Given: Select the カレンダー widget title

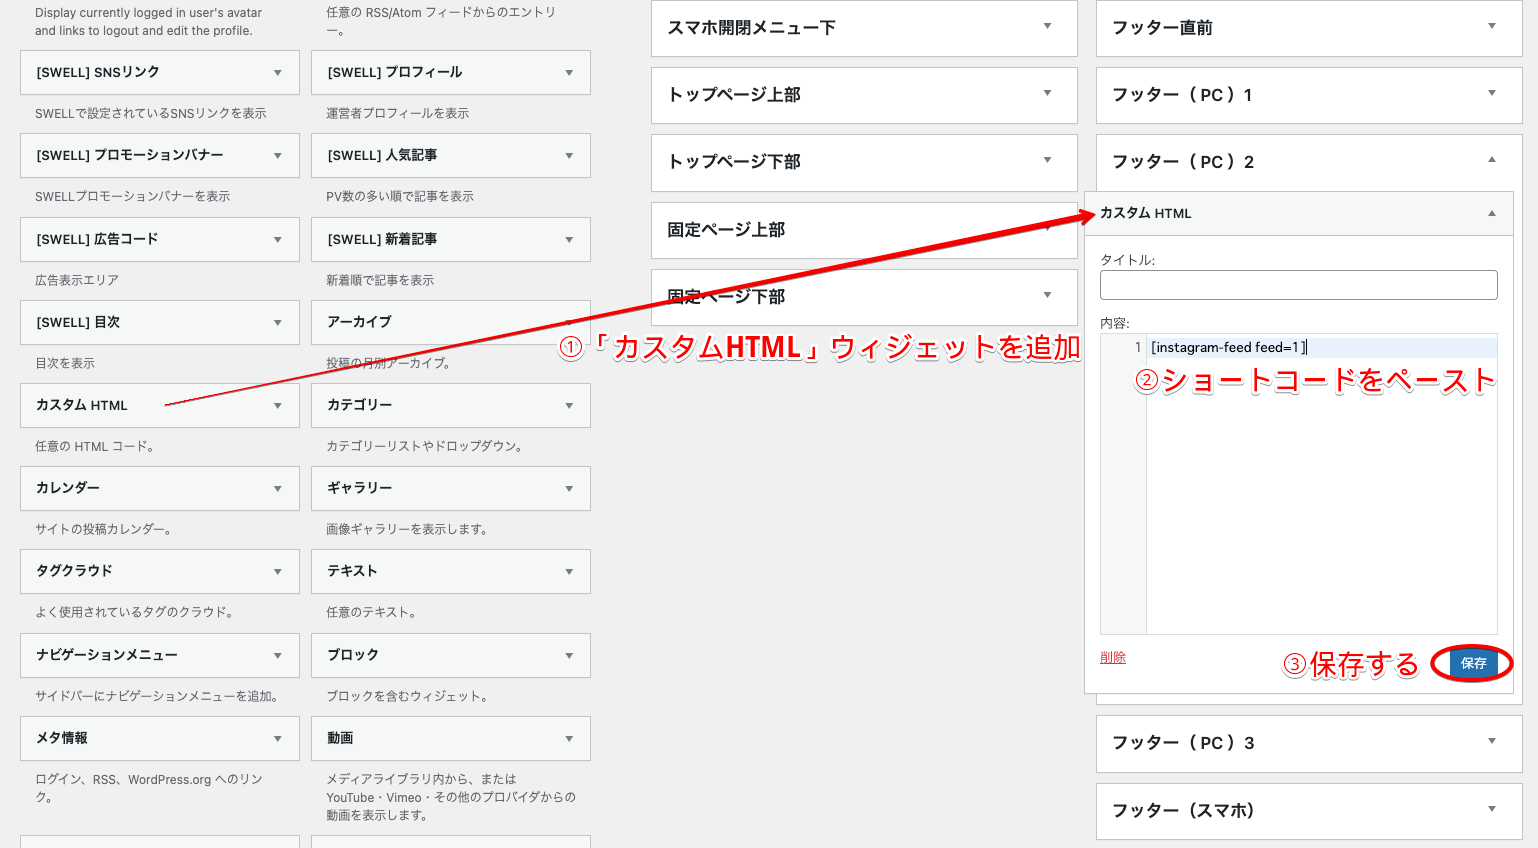Looking at the screenshot, I should [x=68, y=487].
